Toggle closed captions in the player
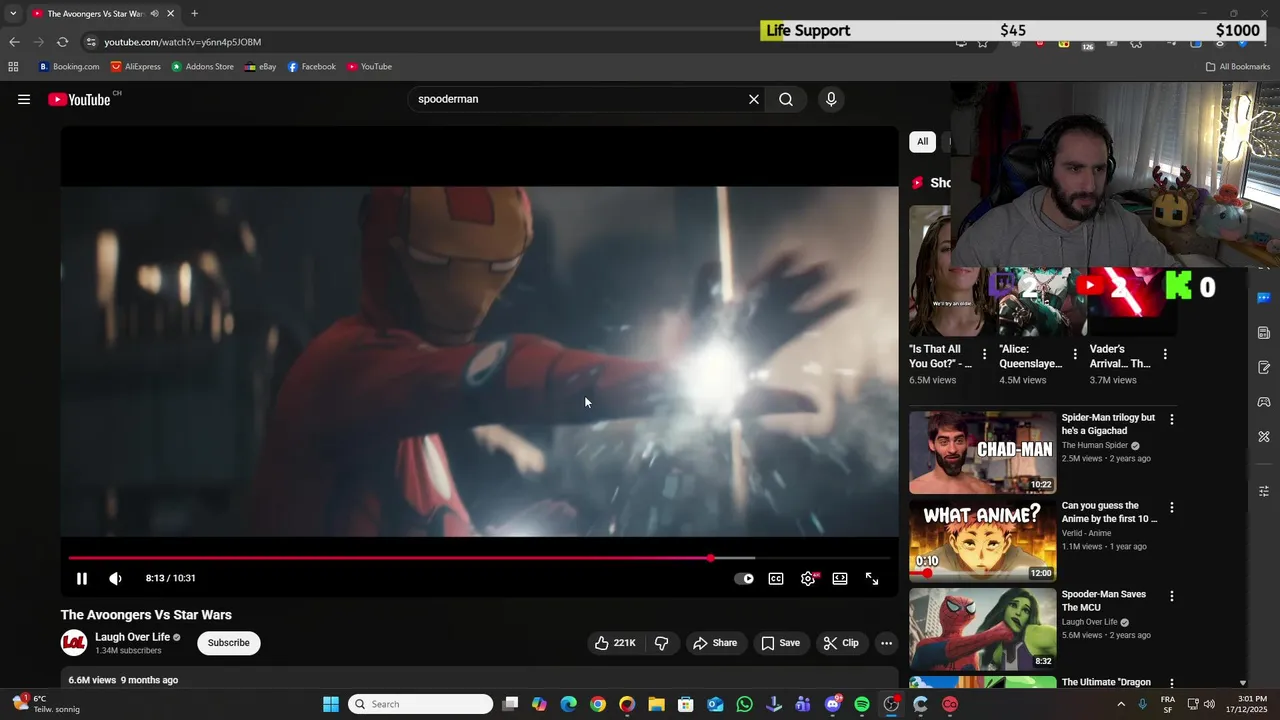This screenshot has width=1280, height=720. (x=776, y=578)
